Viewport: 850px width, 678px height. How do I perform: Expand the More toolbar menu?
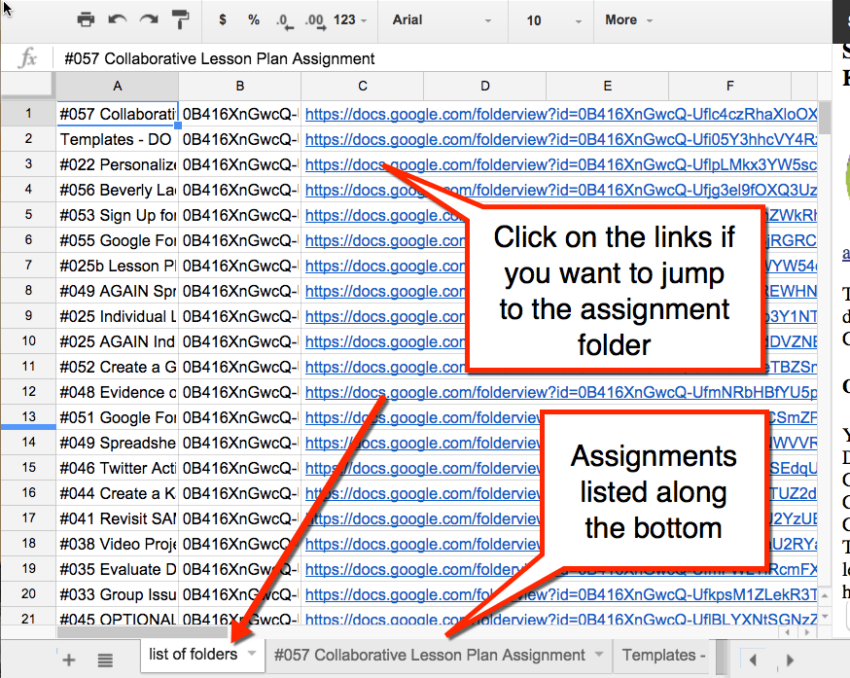click(x=628, y=20)
